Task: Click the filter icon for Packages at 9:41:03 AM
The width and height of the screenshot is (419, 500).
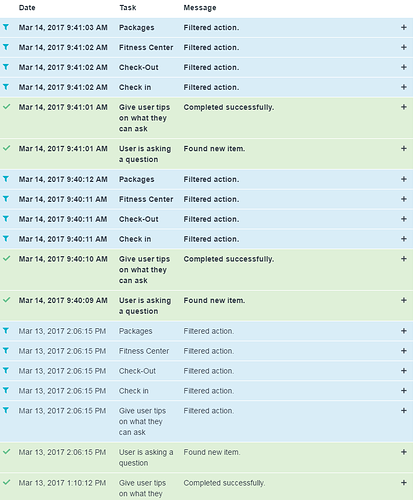Action: coord(6,27)
